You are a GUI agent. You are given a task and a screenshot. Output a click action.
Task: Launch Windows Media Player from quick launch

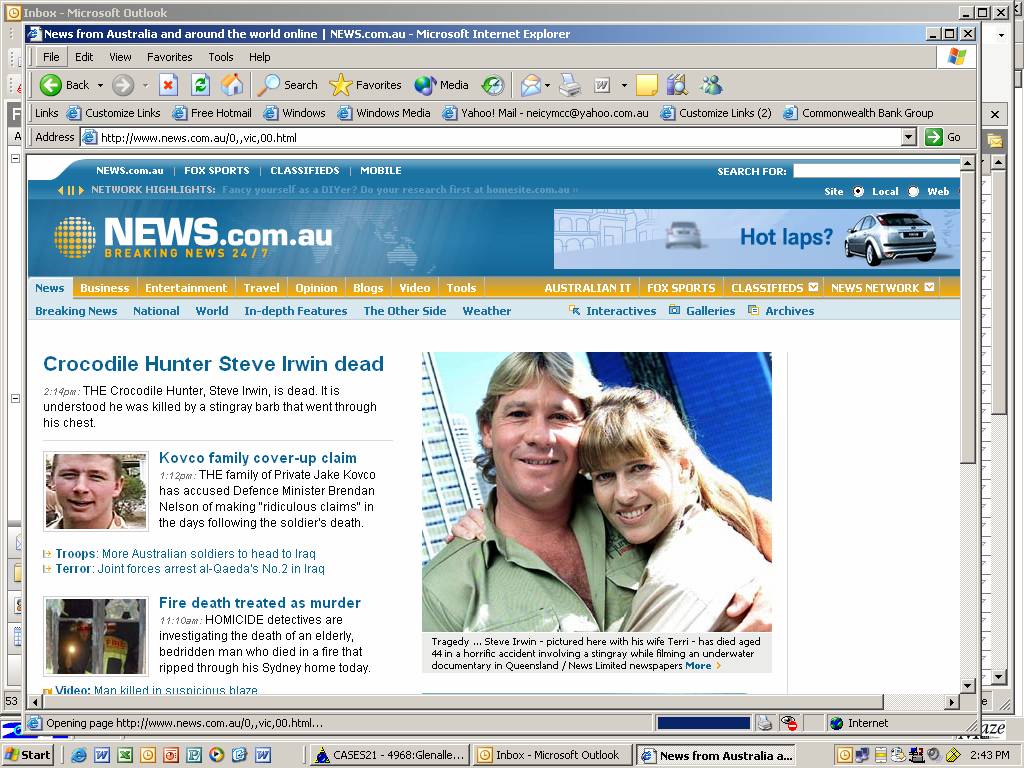tap(217, 755)
